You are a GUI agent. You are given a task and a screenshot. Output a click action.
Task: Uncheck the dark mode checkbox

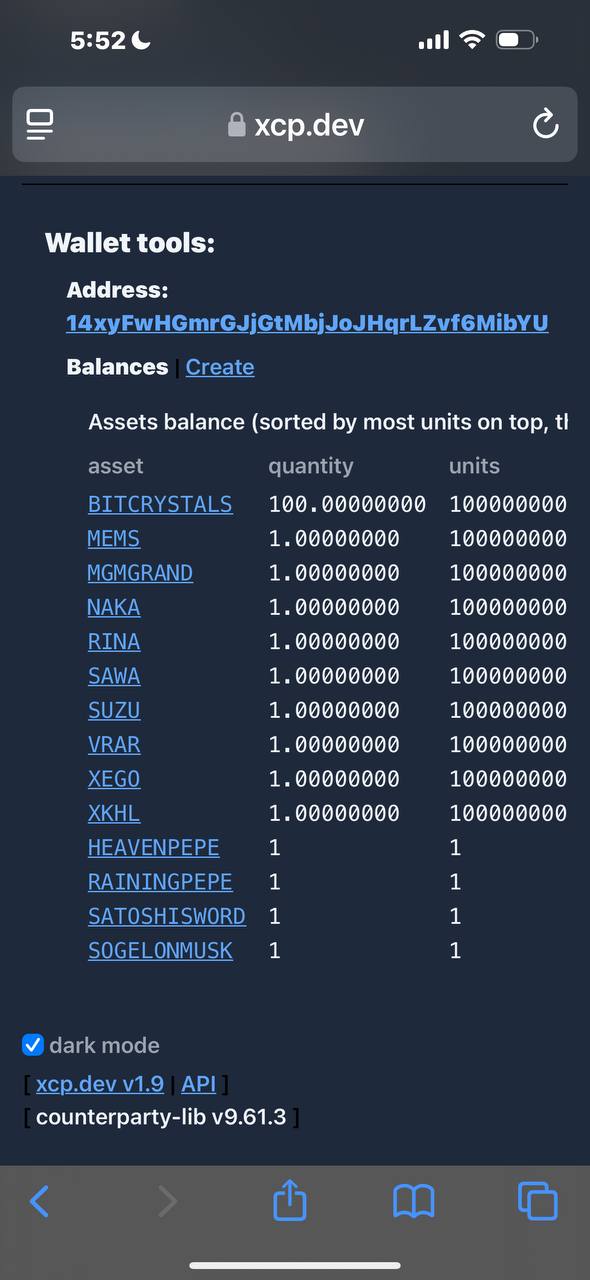(33, 1045)
